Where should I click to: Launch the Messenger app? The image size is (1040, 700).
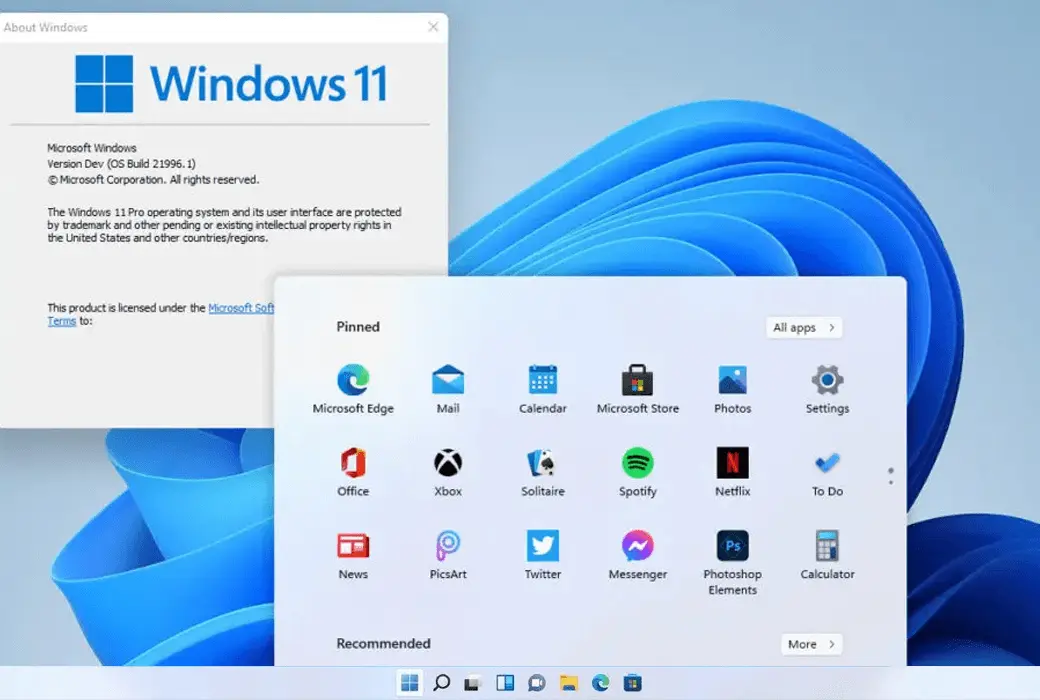click(x=637, y=555)
